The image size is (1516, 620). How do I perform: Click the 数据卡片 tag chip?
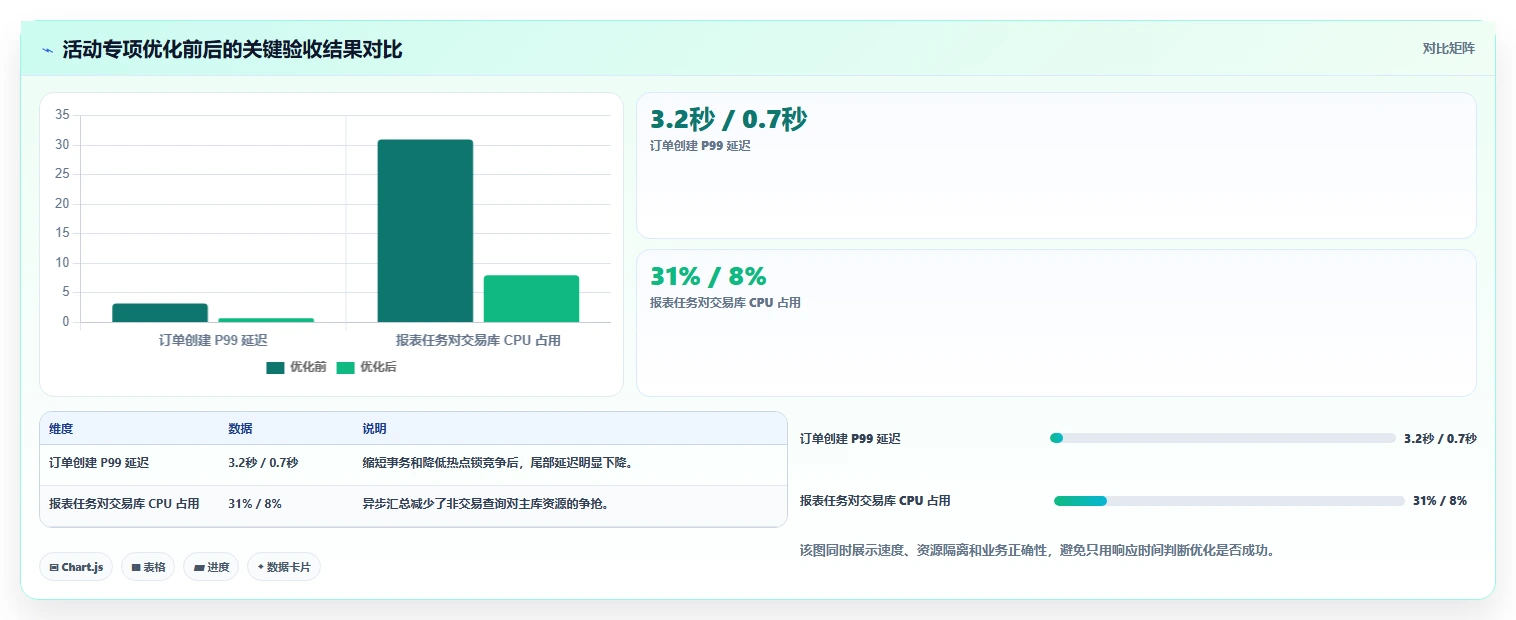[284, 567]
